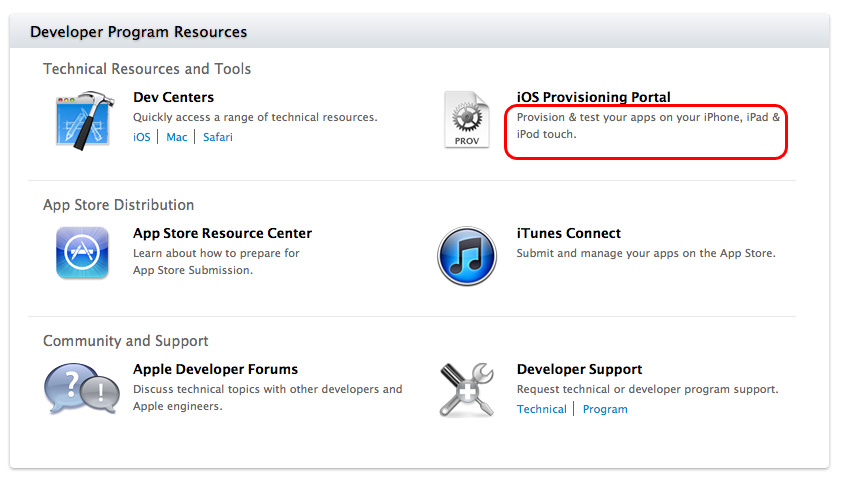
Task: Click the Submit and manage your apps text
Action: [645, 253]
